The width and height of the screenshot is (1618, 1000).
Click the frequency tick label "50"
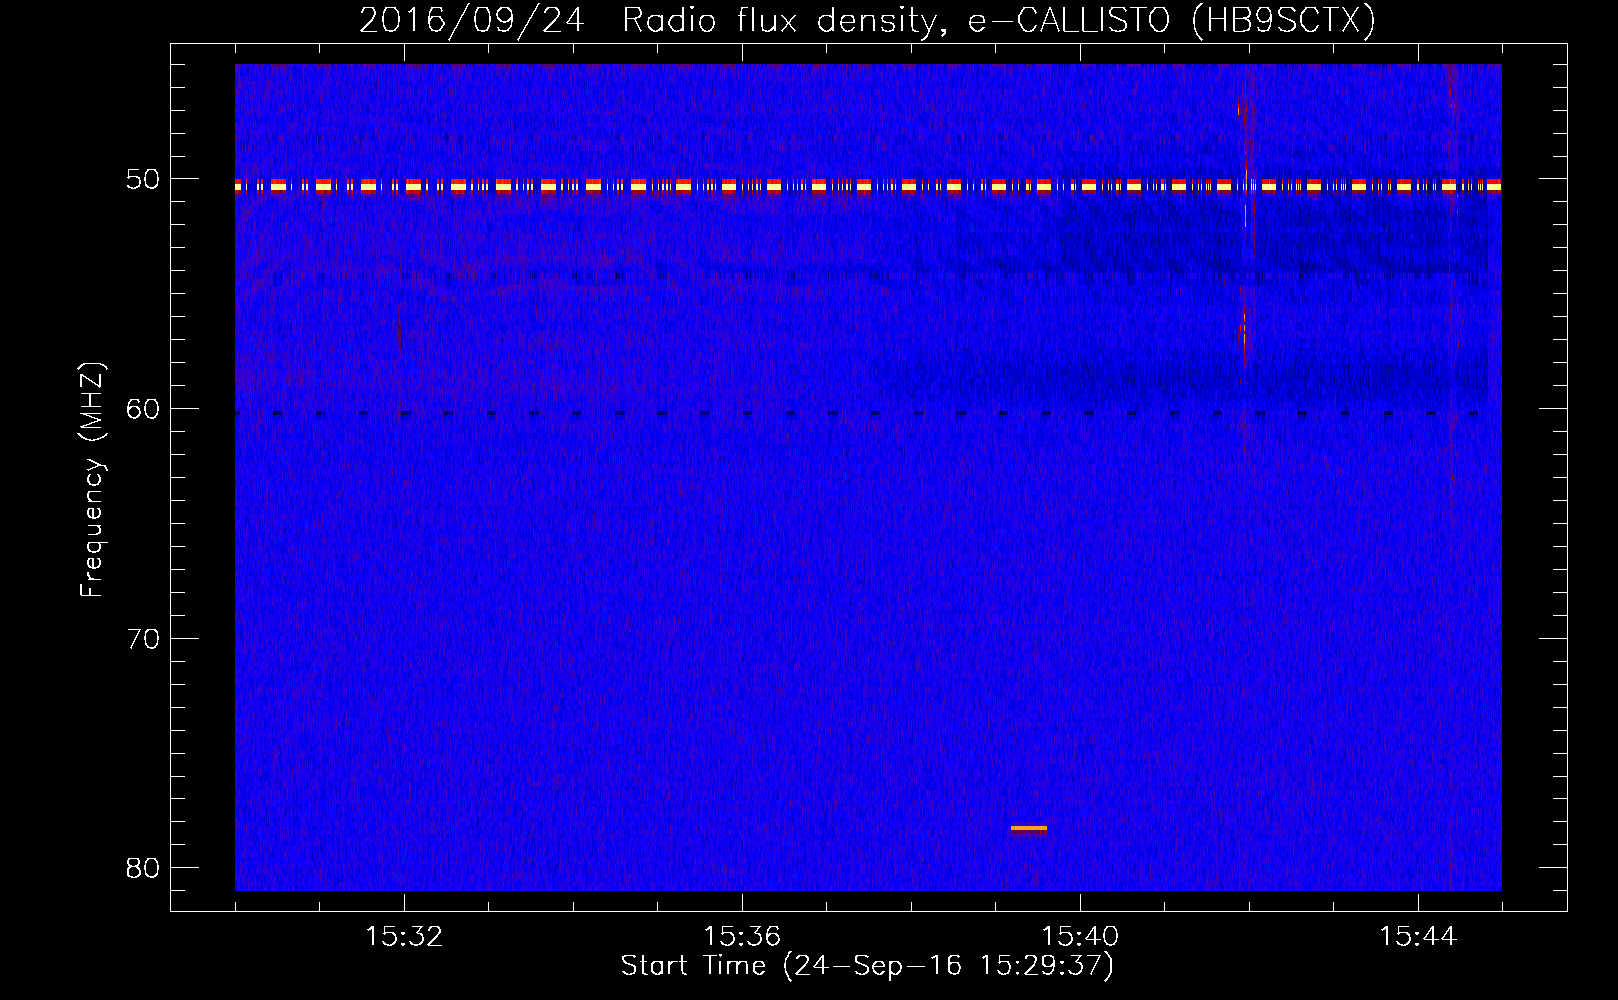click(x=144, y=179)
